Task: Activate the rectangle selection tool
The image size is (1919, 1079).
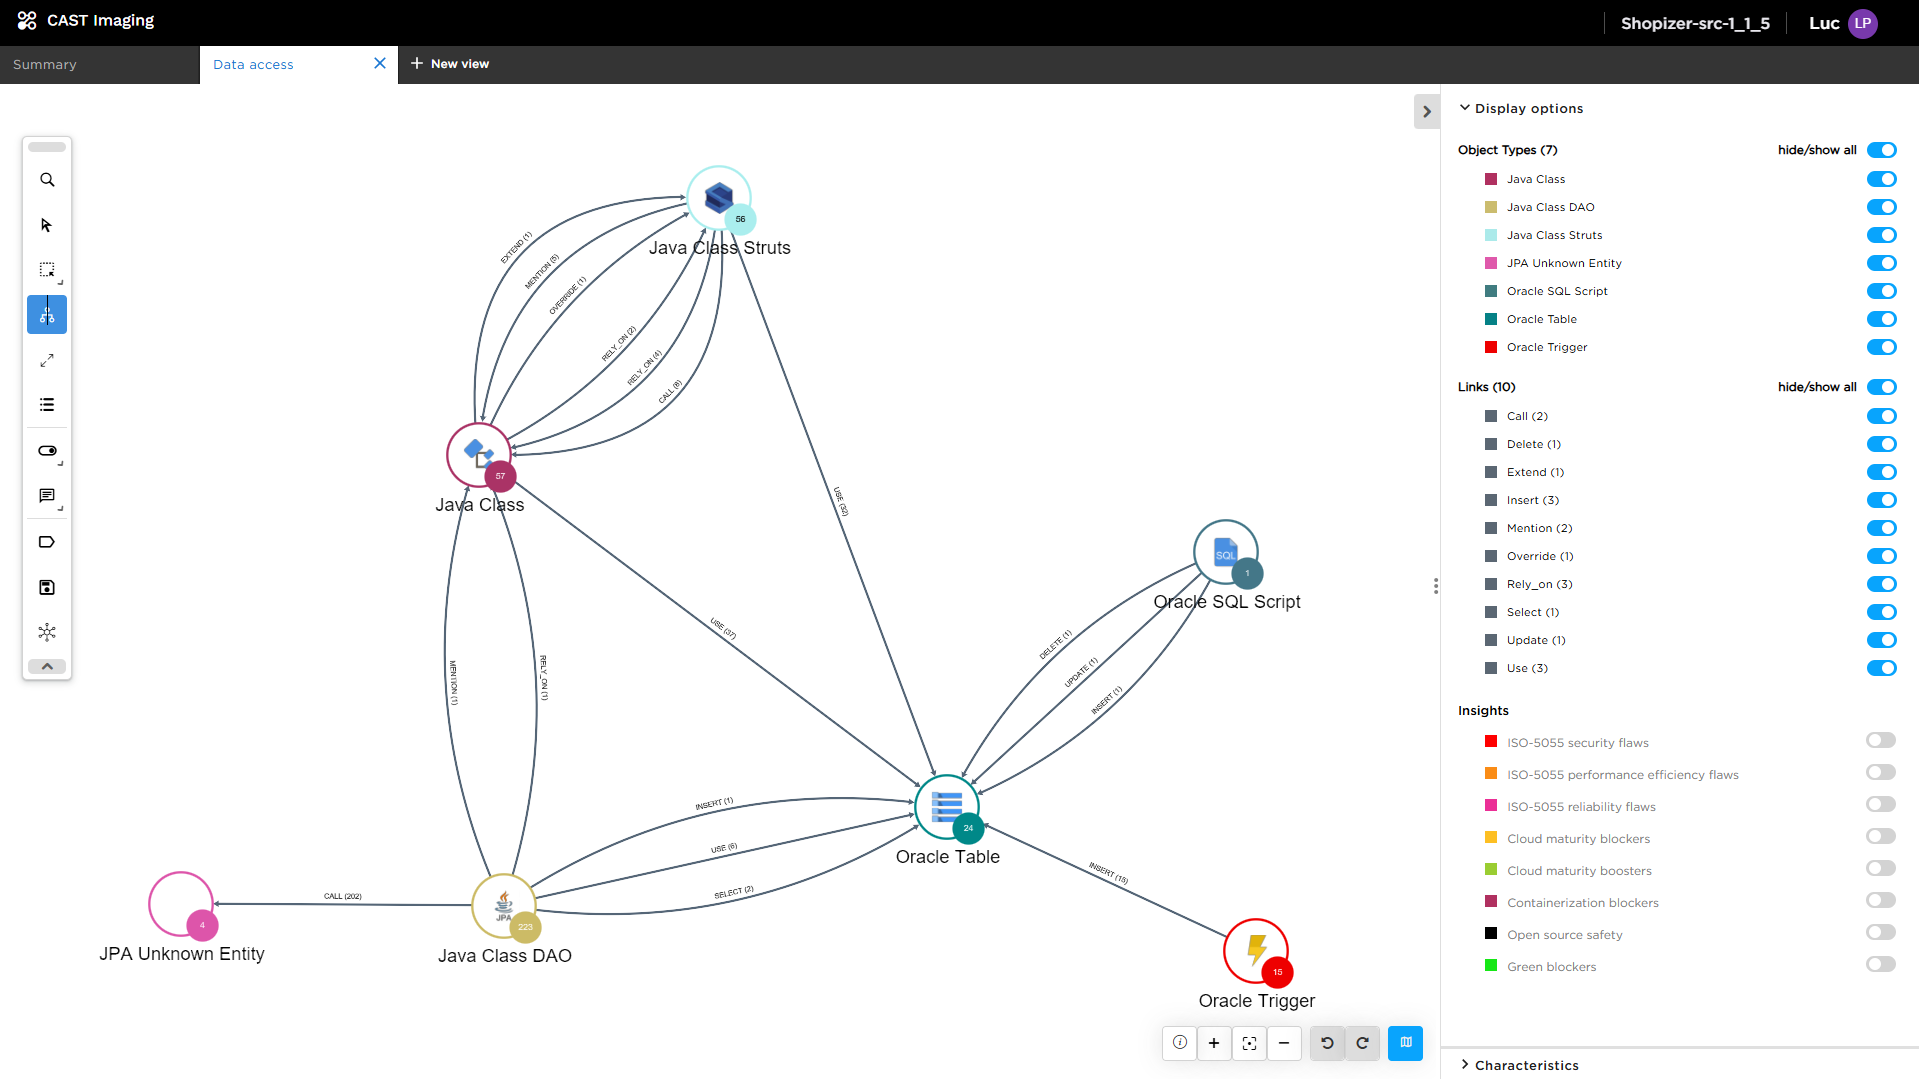Action: point(47,270)
